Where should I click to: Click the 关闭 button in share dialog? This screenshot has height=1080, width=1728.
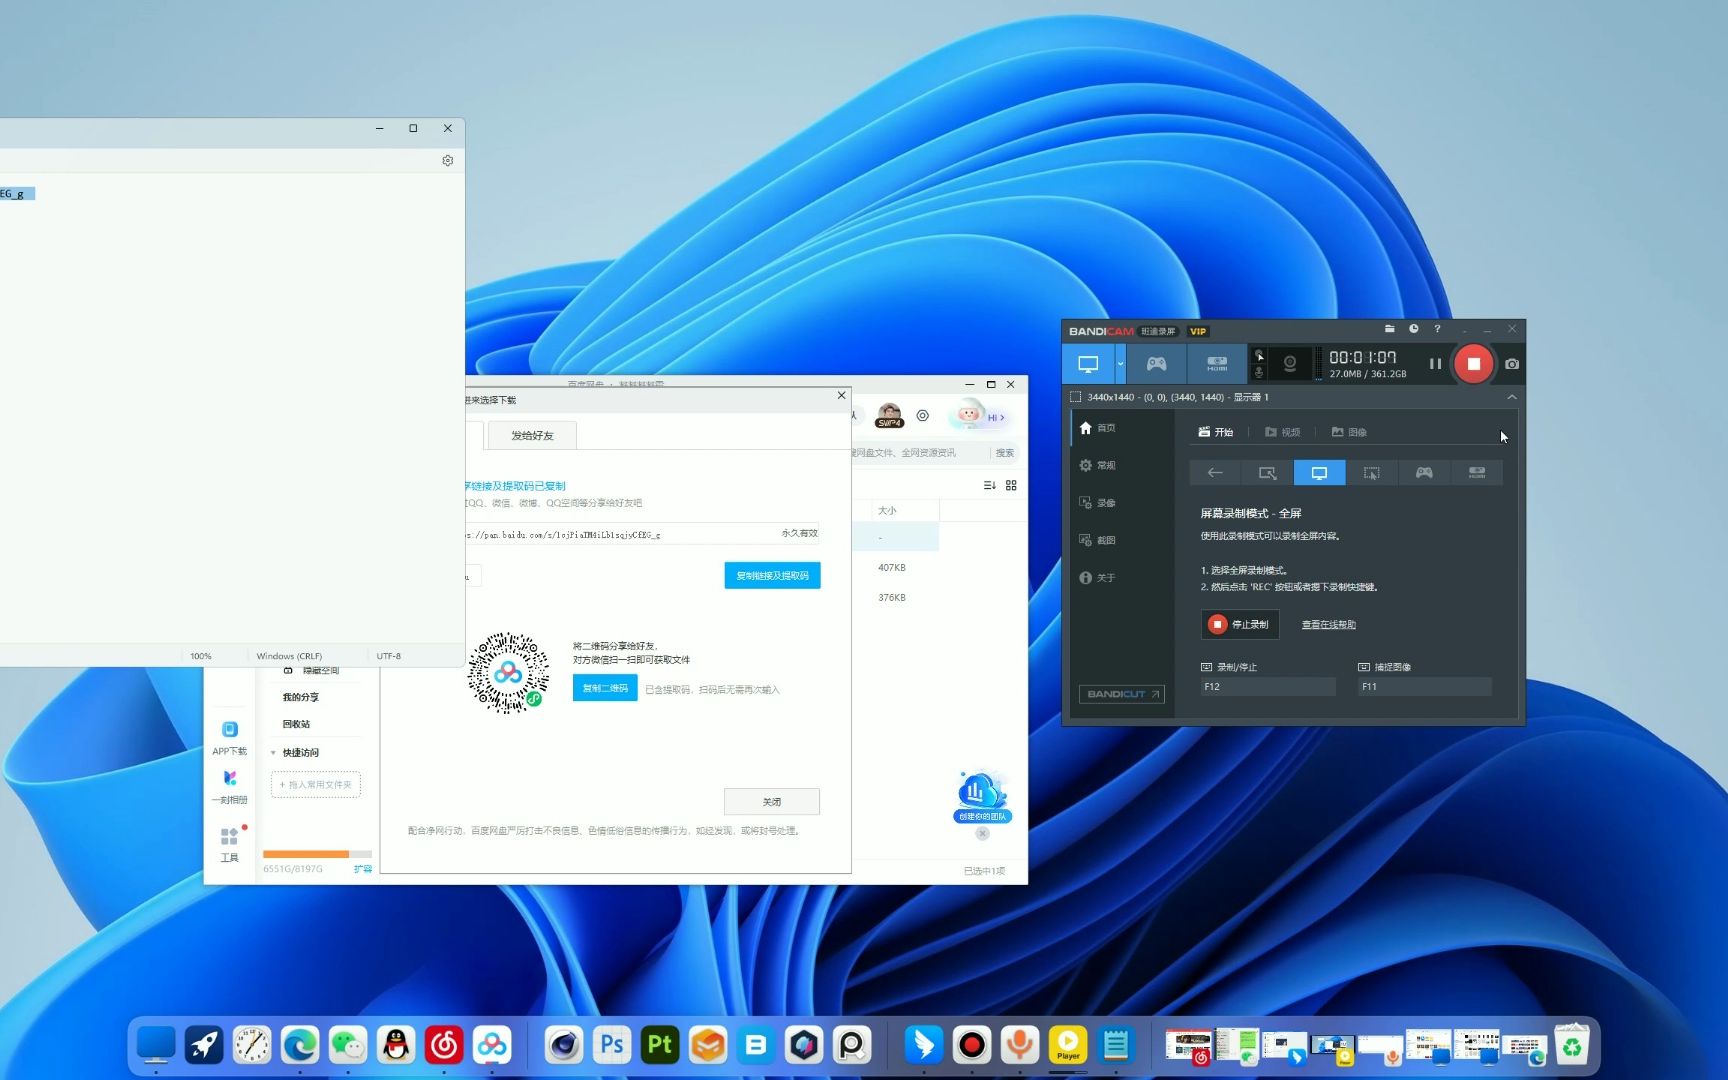(772, 802)
